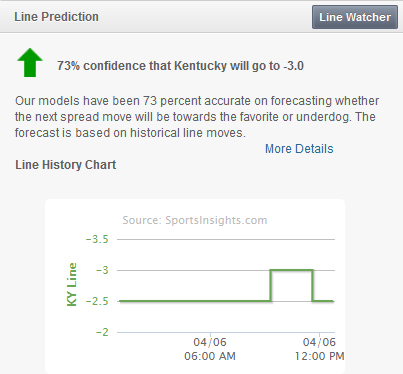
Task: Click the raised -3 plateau of the line
Action: [x=291, y=270]
